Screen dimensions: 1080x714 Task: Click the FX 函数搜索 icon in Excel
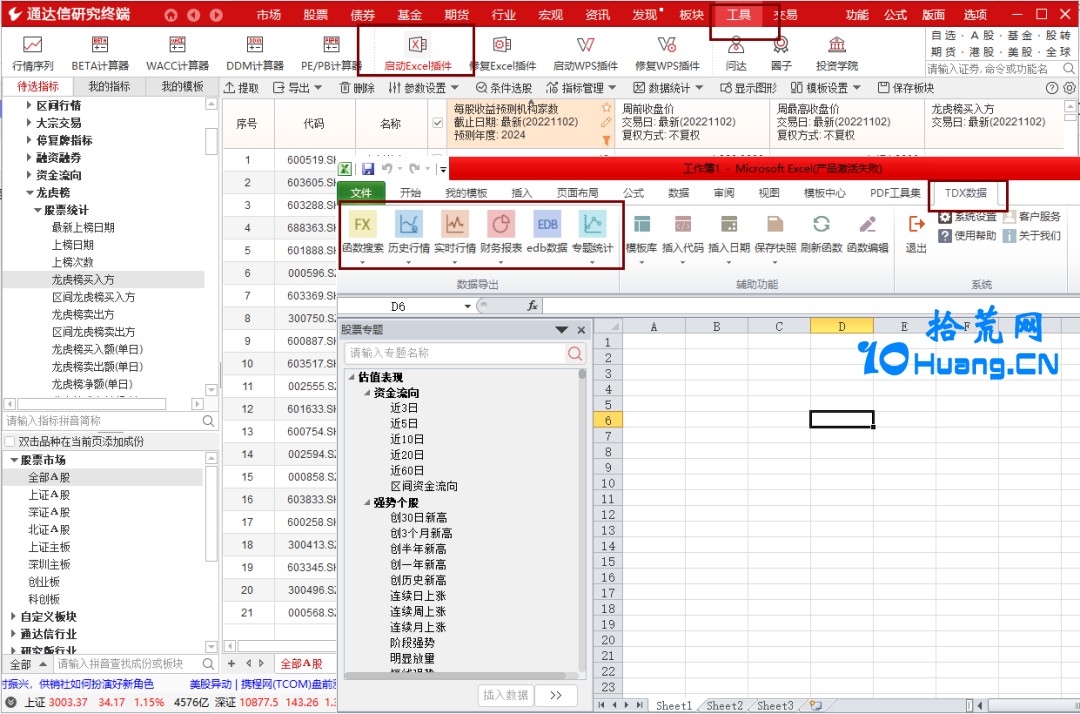point(362,224)
